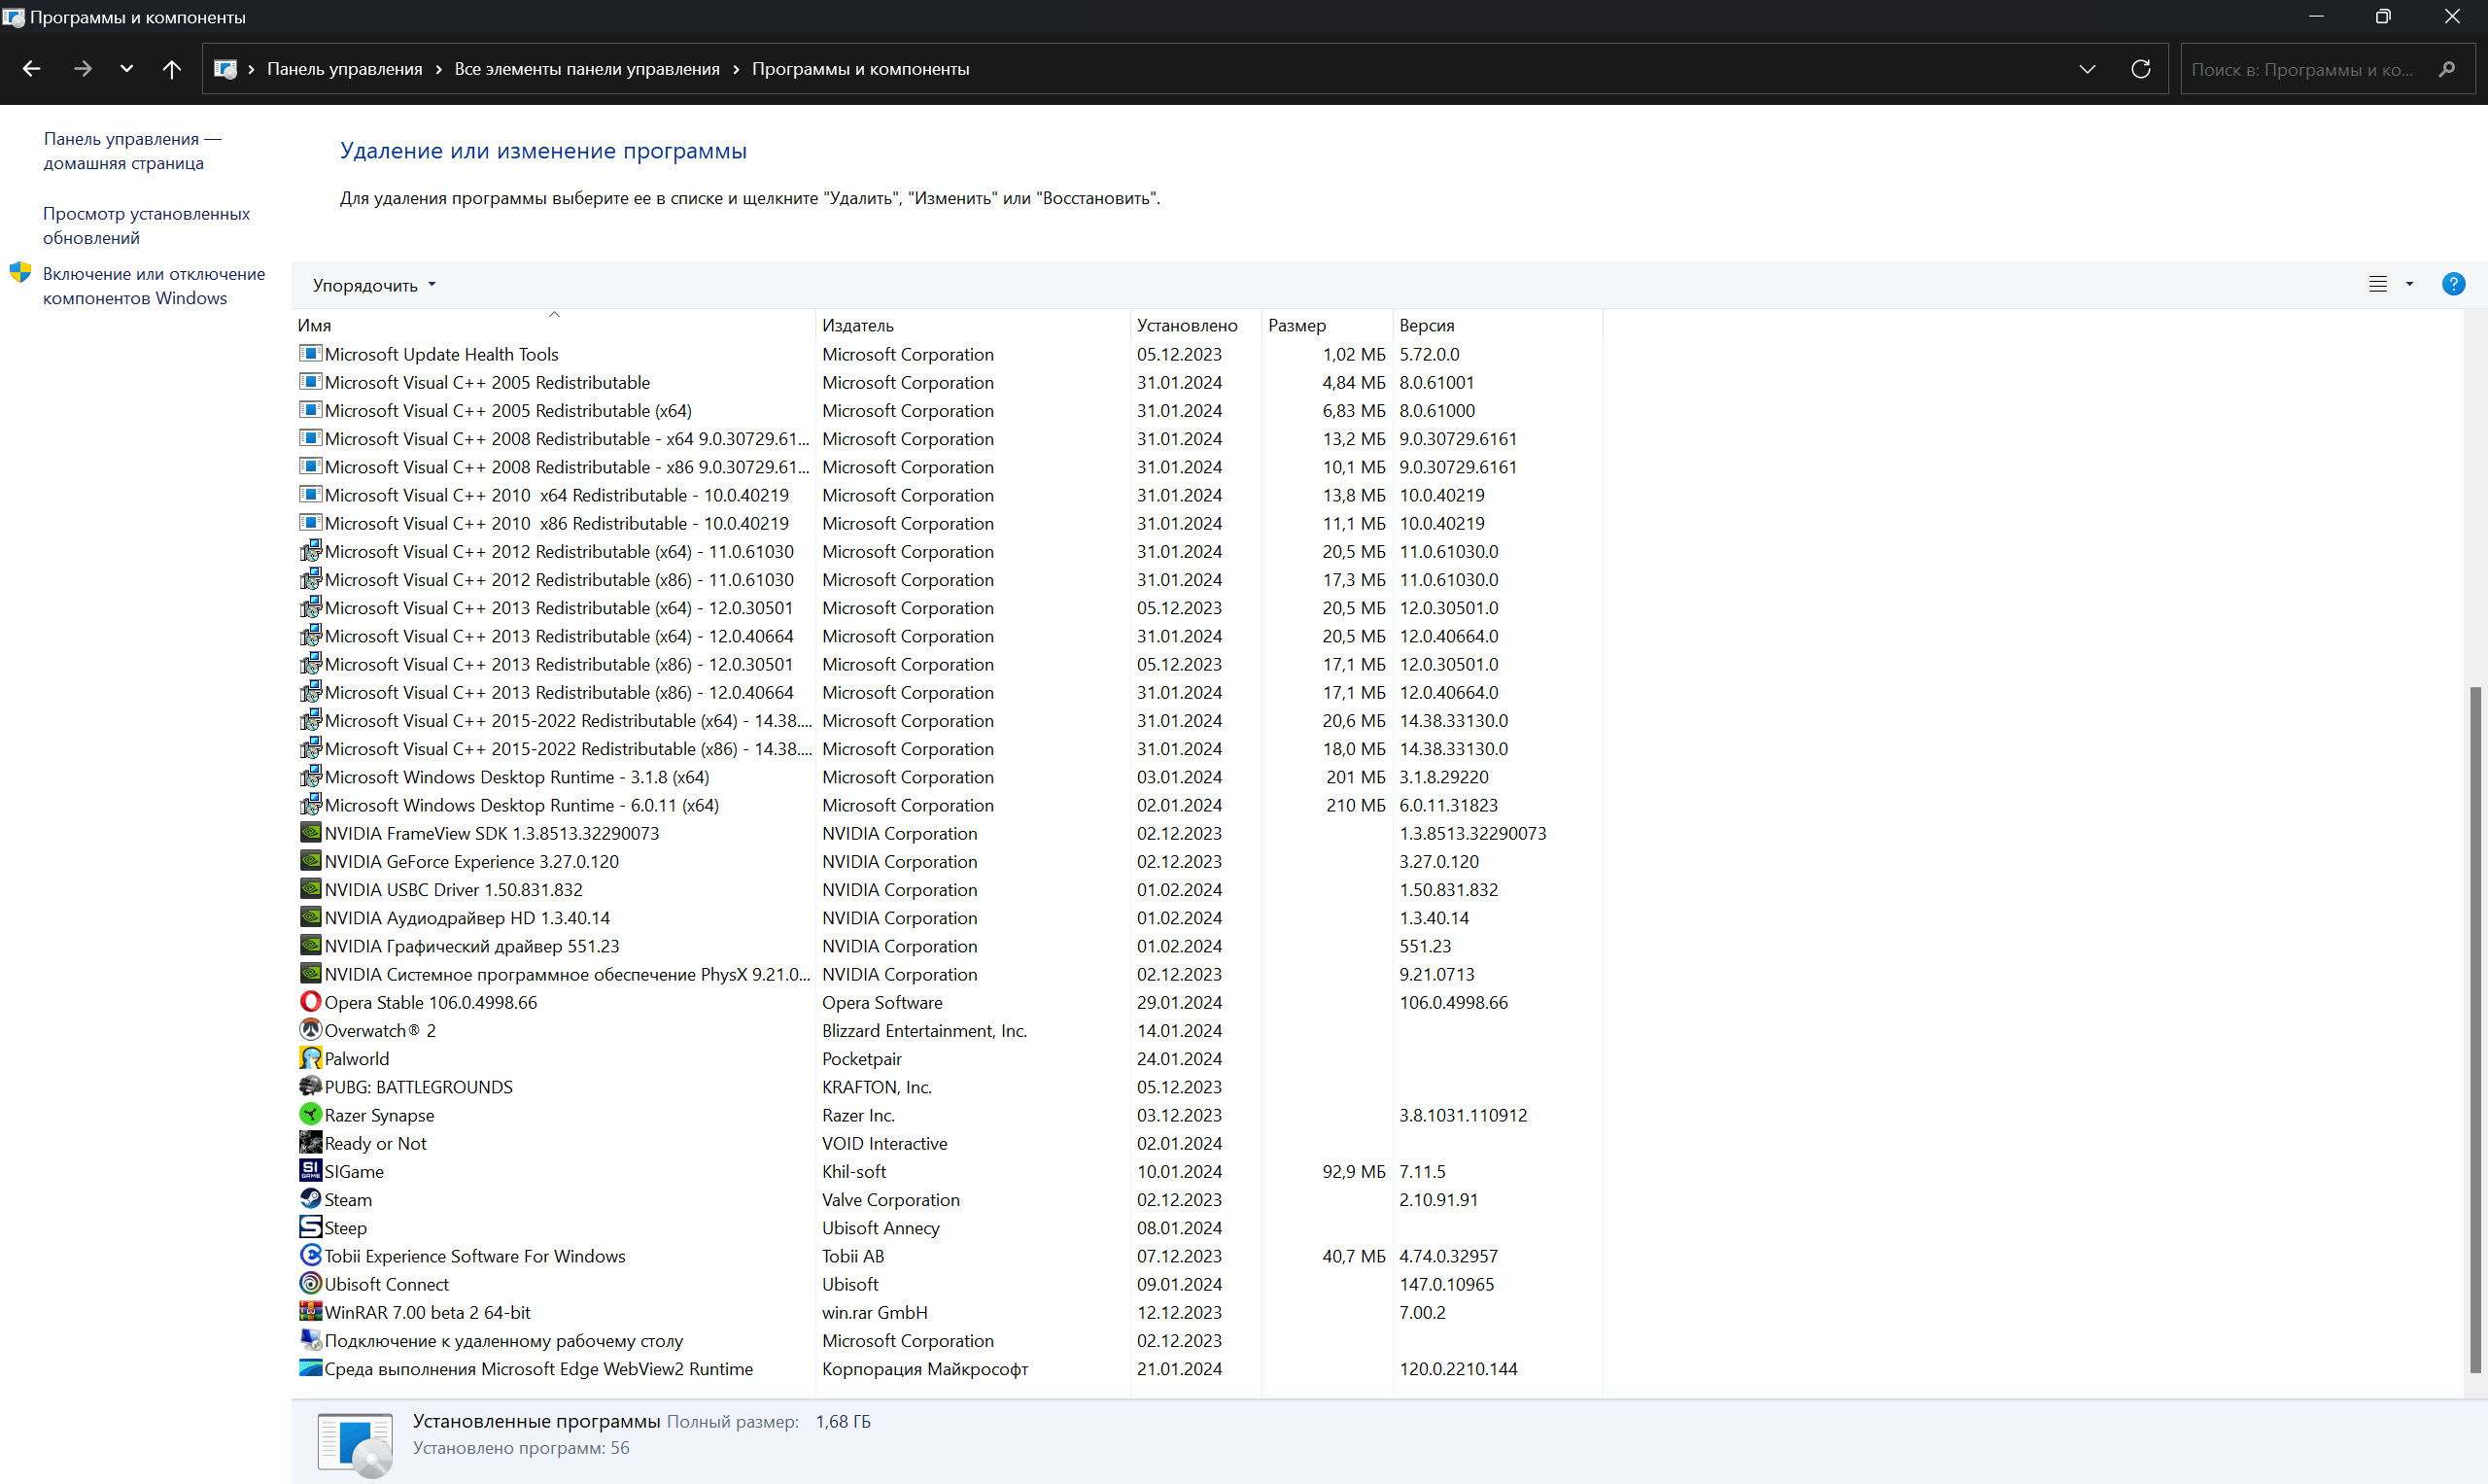The image size is (2488, 1484).
Task: Select Подключение к удаленному рабочему столу icon
Action: tap(311, 1339)
